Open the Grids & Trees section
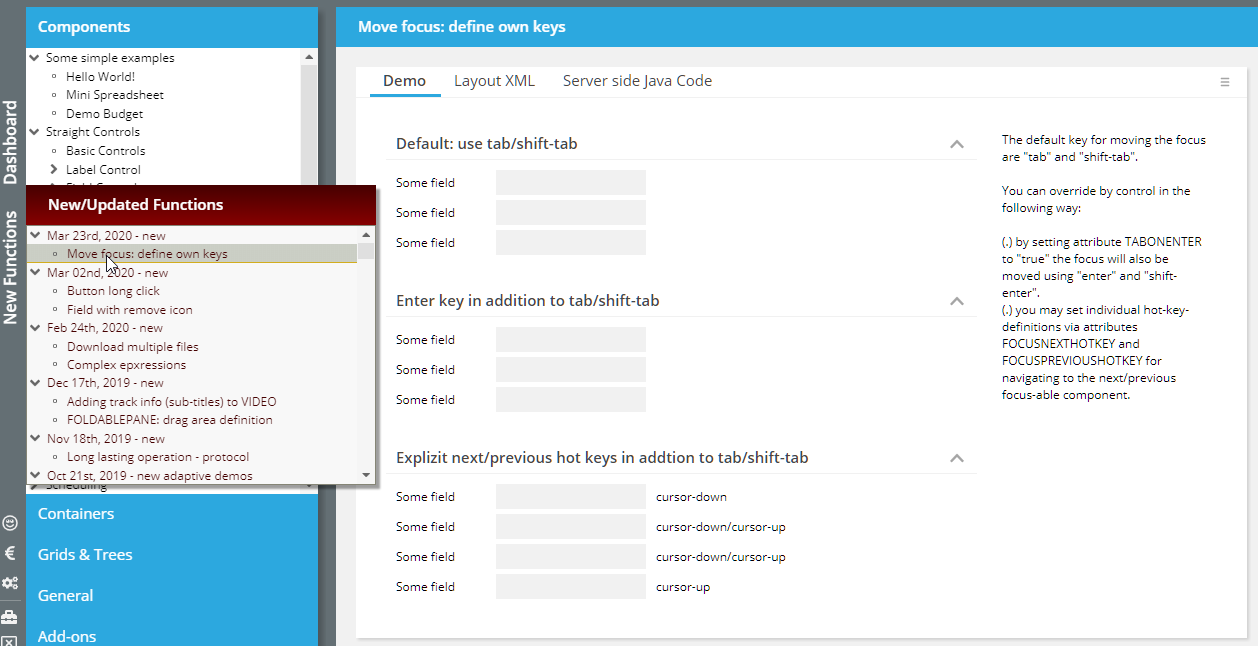Viewport: 1258px width, 646px height. (x=85, y=555)
